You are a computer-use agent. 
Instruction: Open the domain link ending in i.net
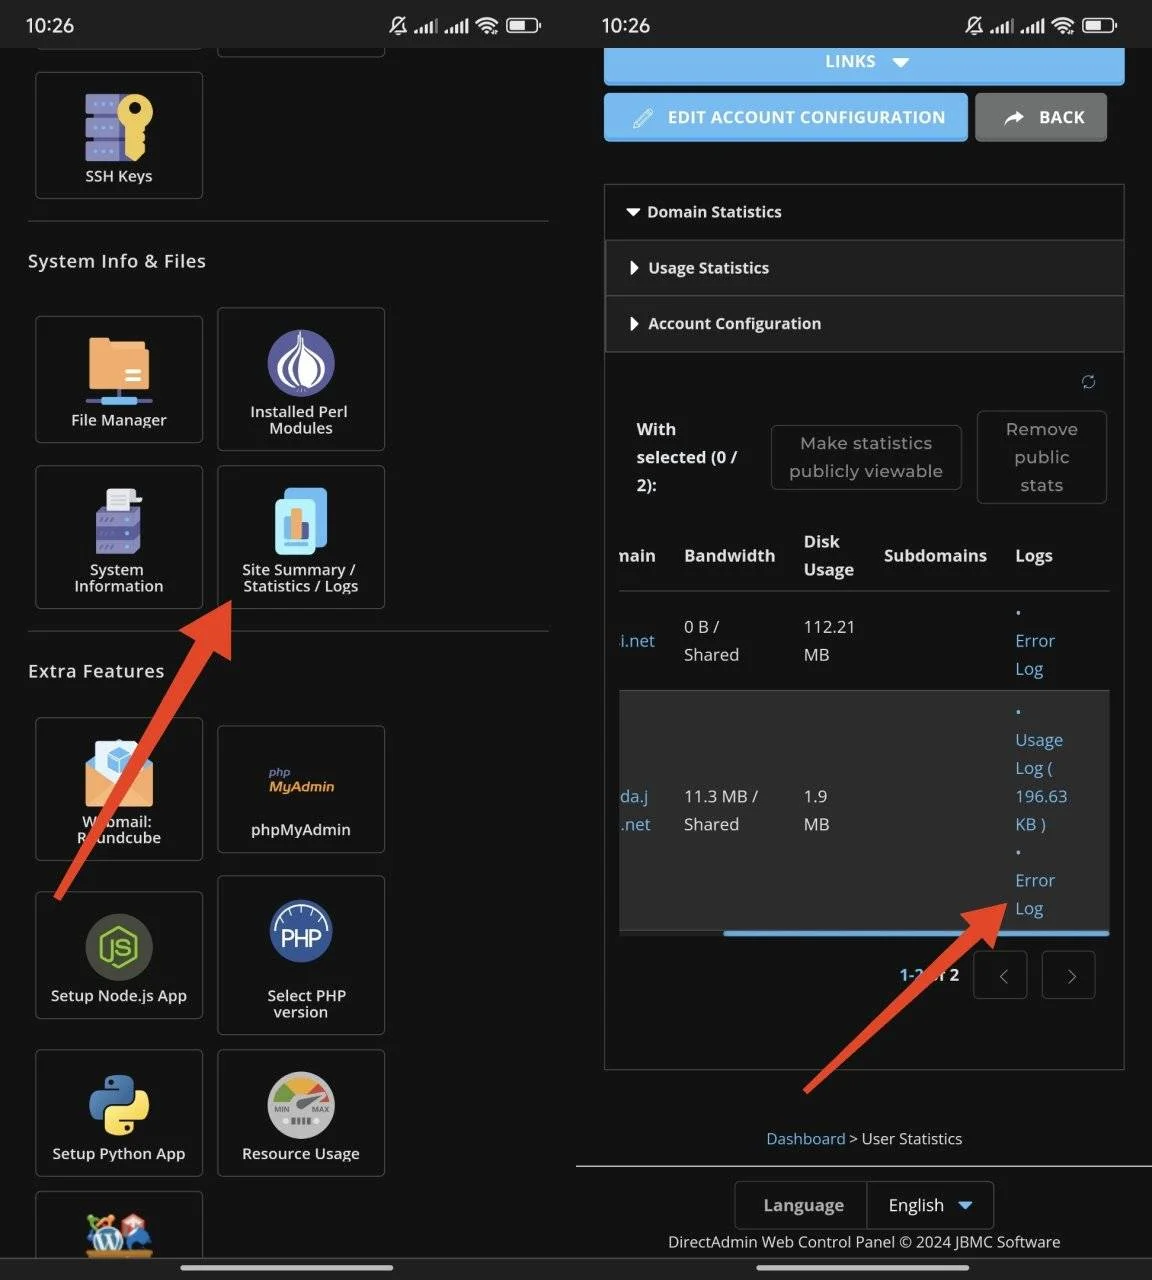(x=637, y=641)
